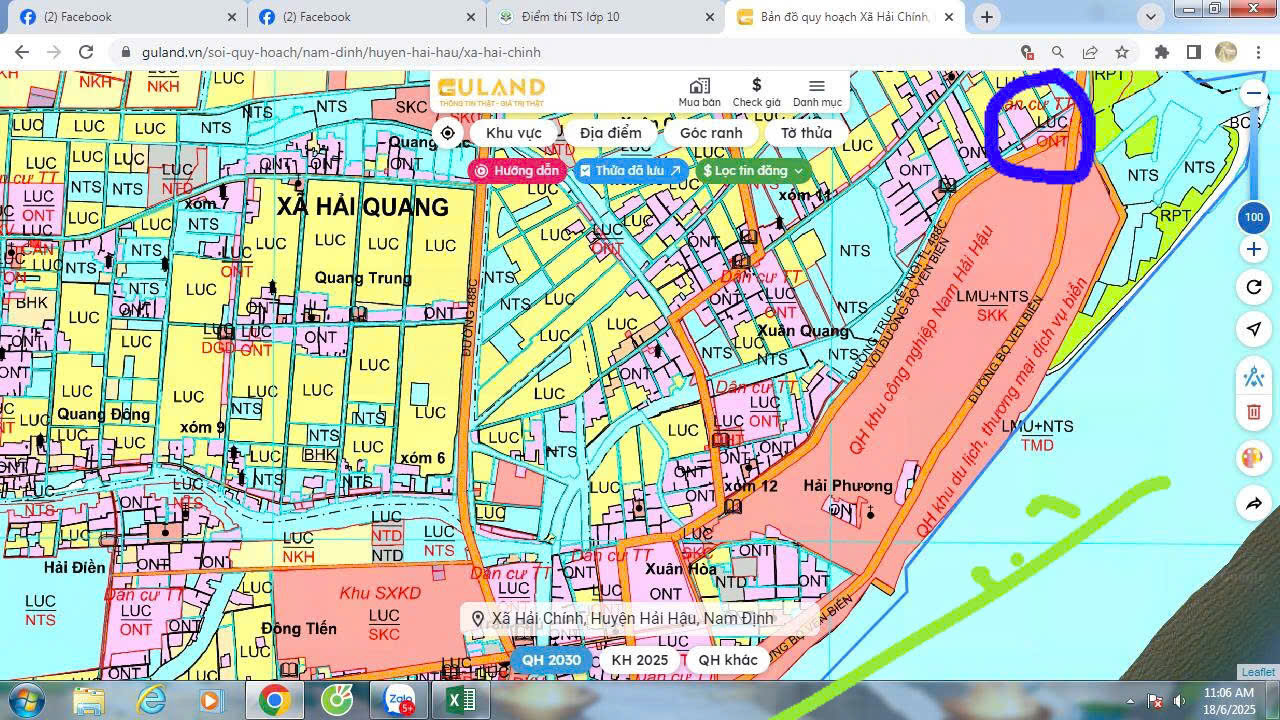Open the Danh mục hamburger menu
This screenshot has height=720, width=1280.
[x=817, y=92]
